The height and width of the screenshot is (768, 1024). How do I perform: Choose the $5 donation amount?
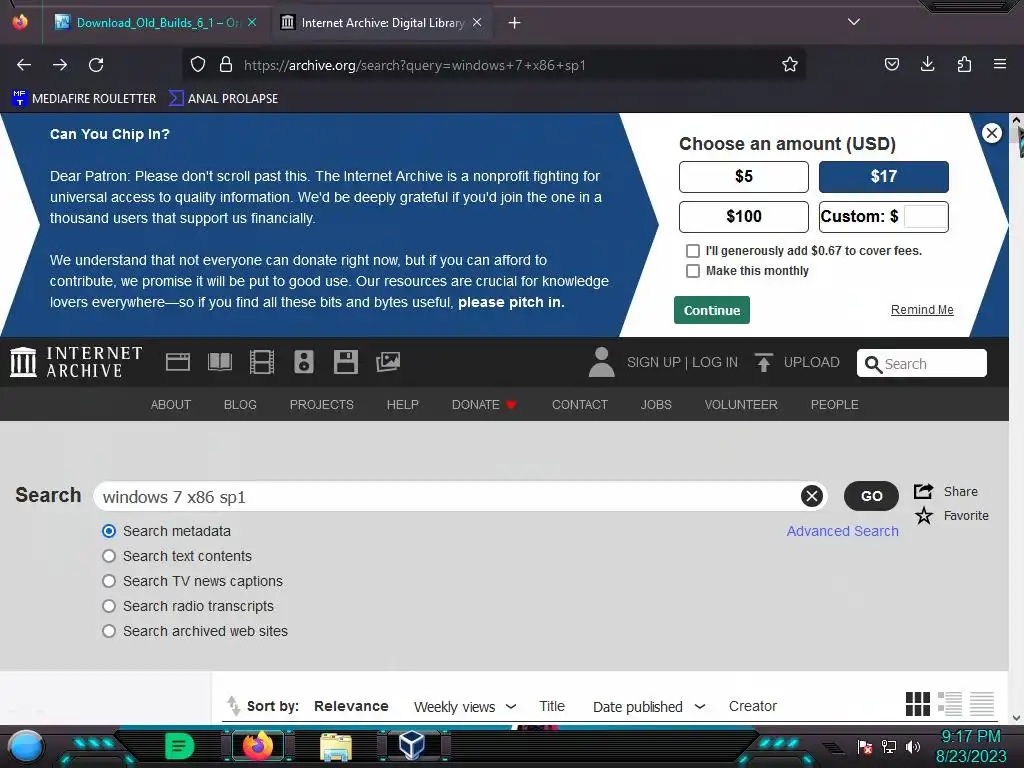(744, 176)
